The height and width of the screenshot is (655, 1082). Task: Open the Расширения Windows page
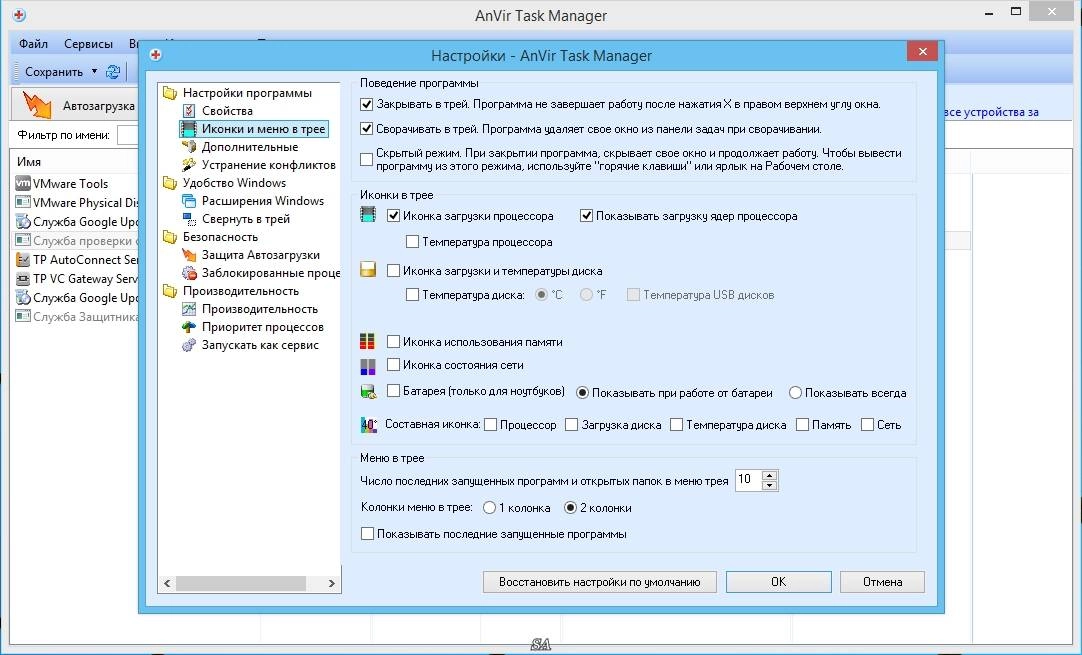263,200
